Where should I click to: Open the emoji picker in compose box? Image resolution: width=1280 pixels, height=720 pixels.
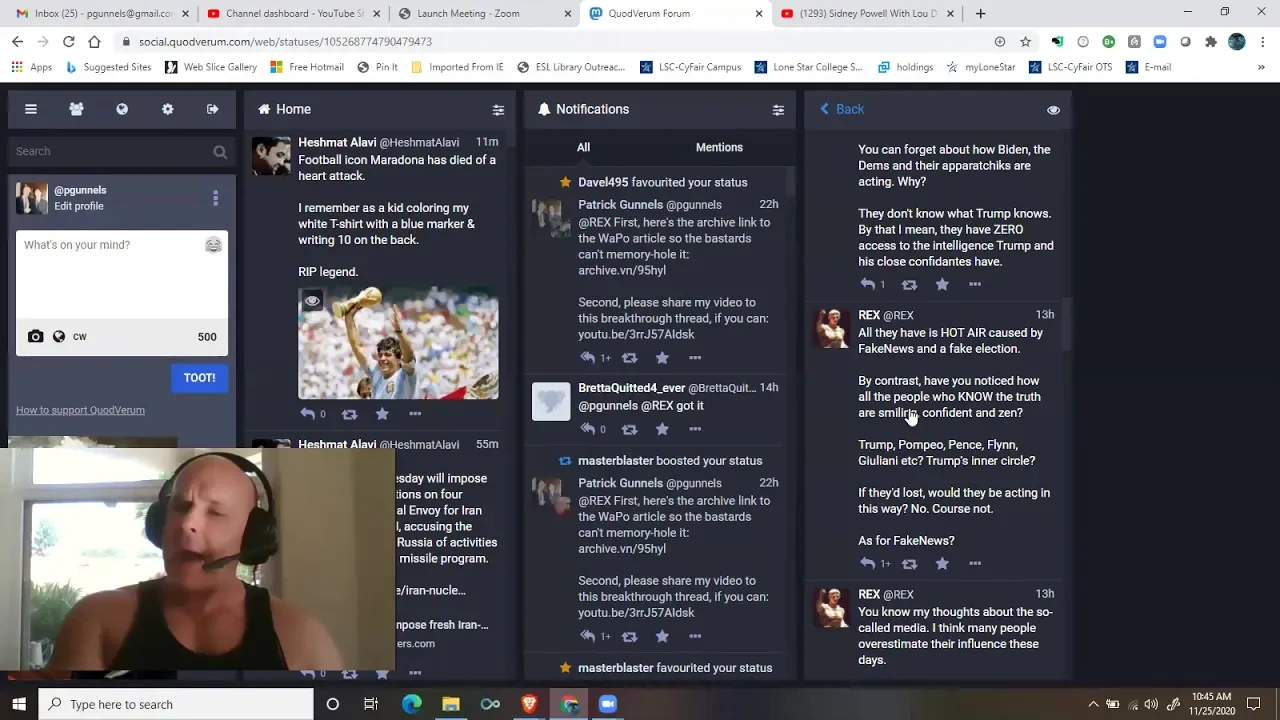click(213, 245)
